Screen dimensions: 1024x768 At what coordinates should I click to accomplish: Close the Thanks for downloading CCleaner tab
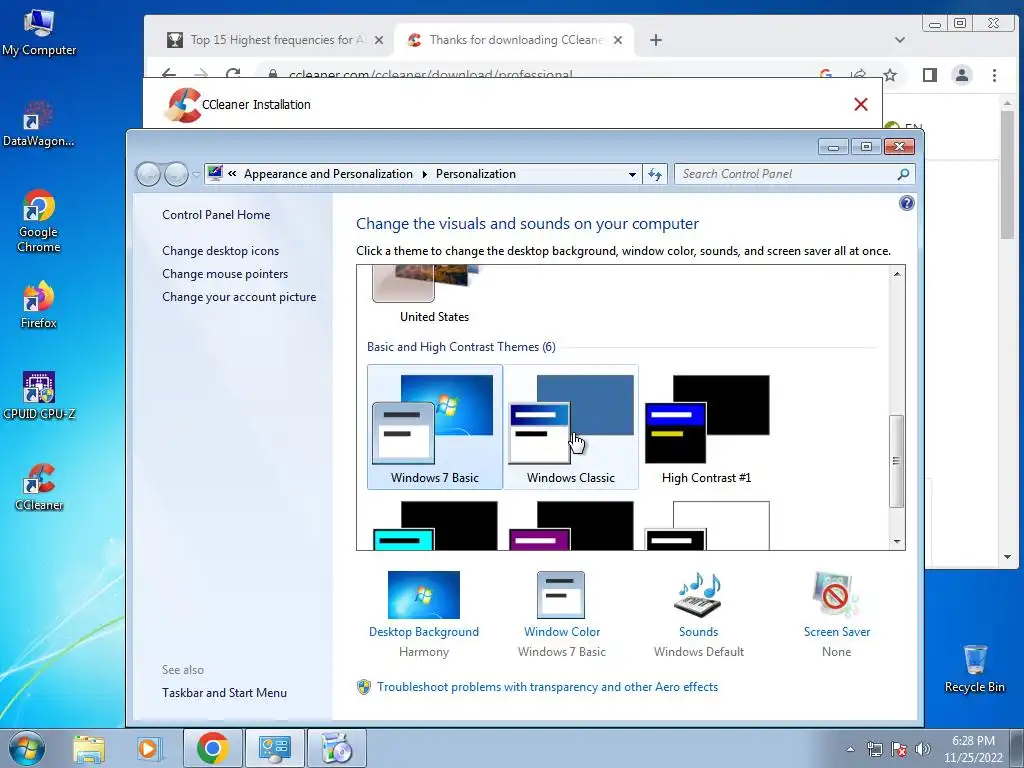click(618, 40)
